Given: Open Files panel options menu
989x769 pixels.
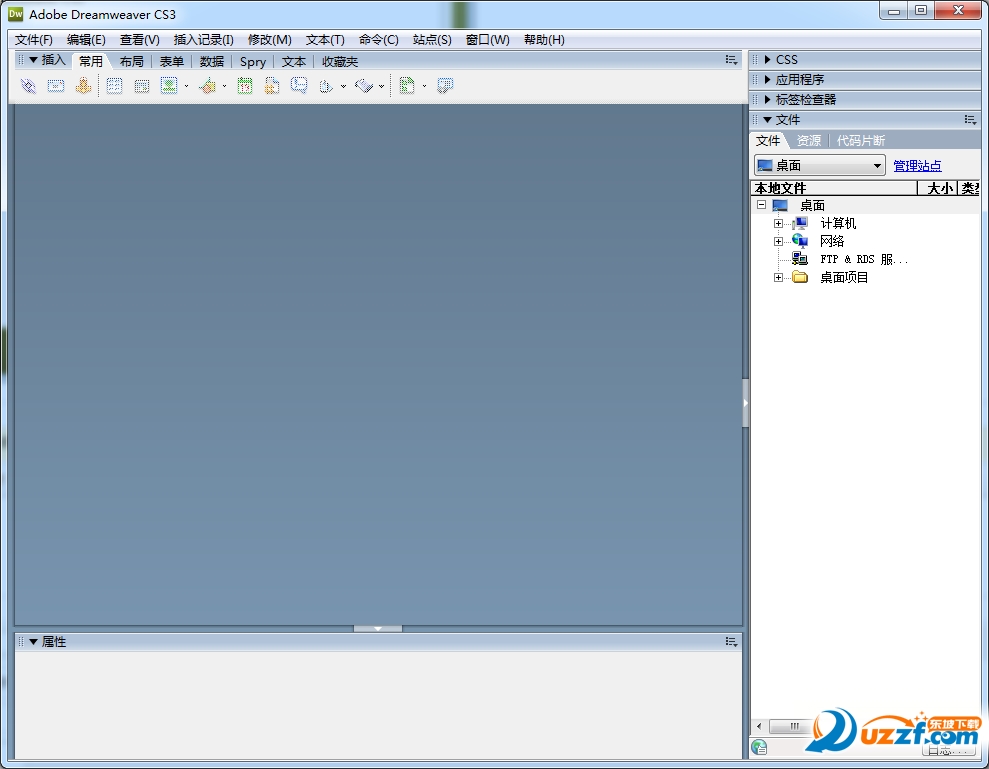Looking at the screenshot, I should [x=971, y=120].
